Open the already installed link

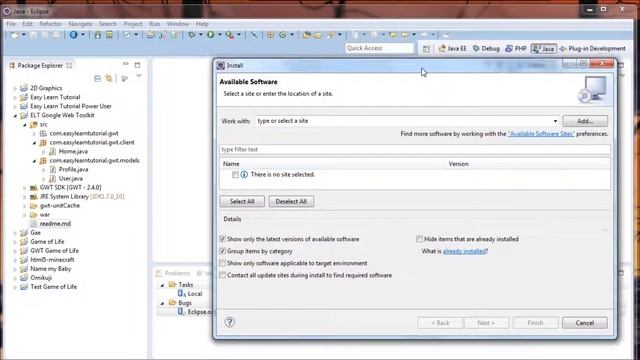pyautogui.click(x=464, y=251)
